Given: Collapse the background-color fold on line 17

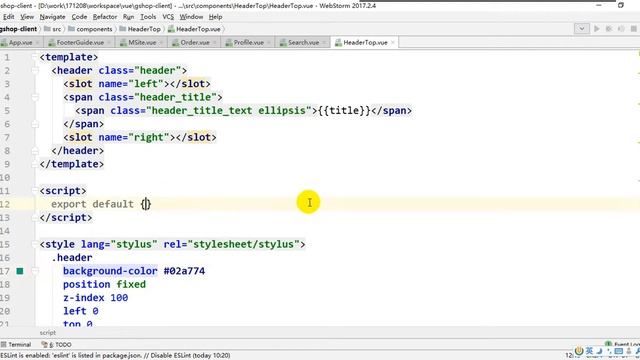Looking at the screenshot, I should pos(35,271).
